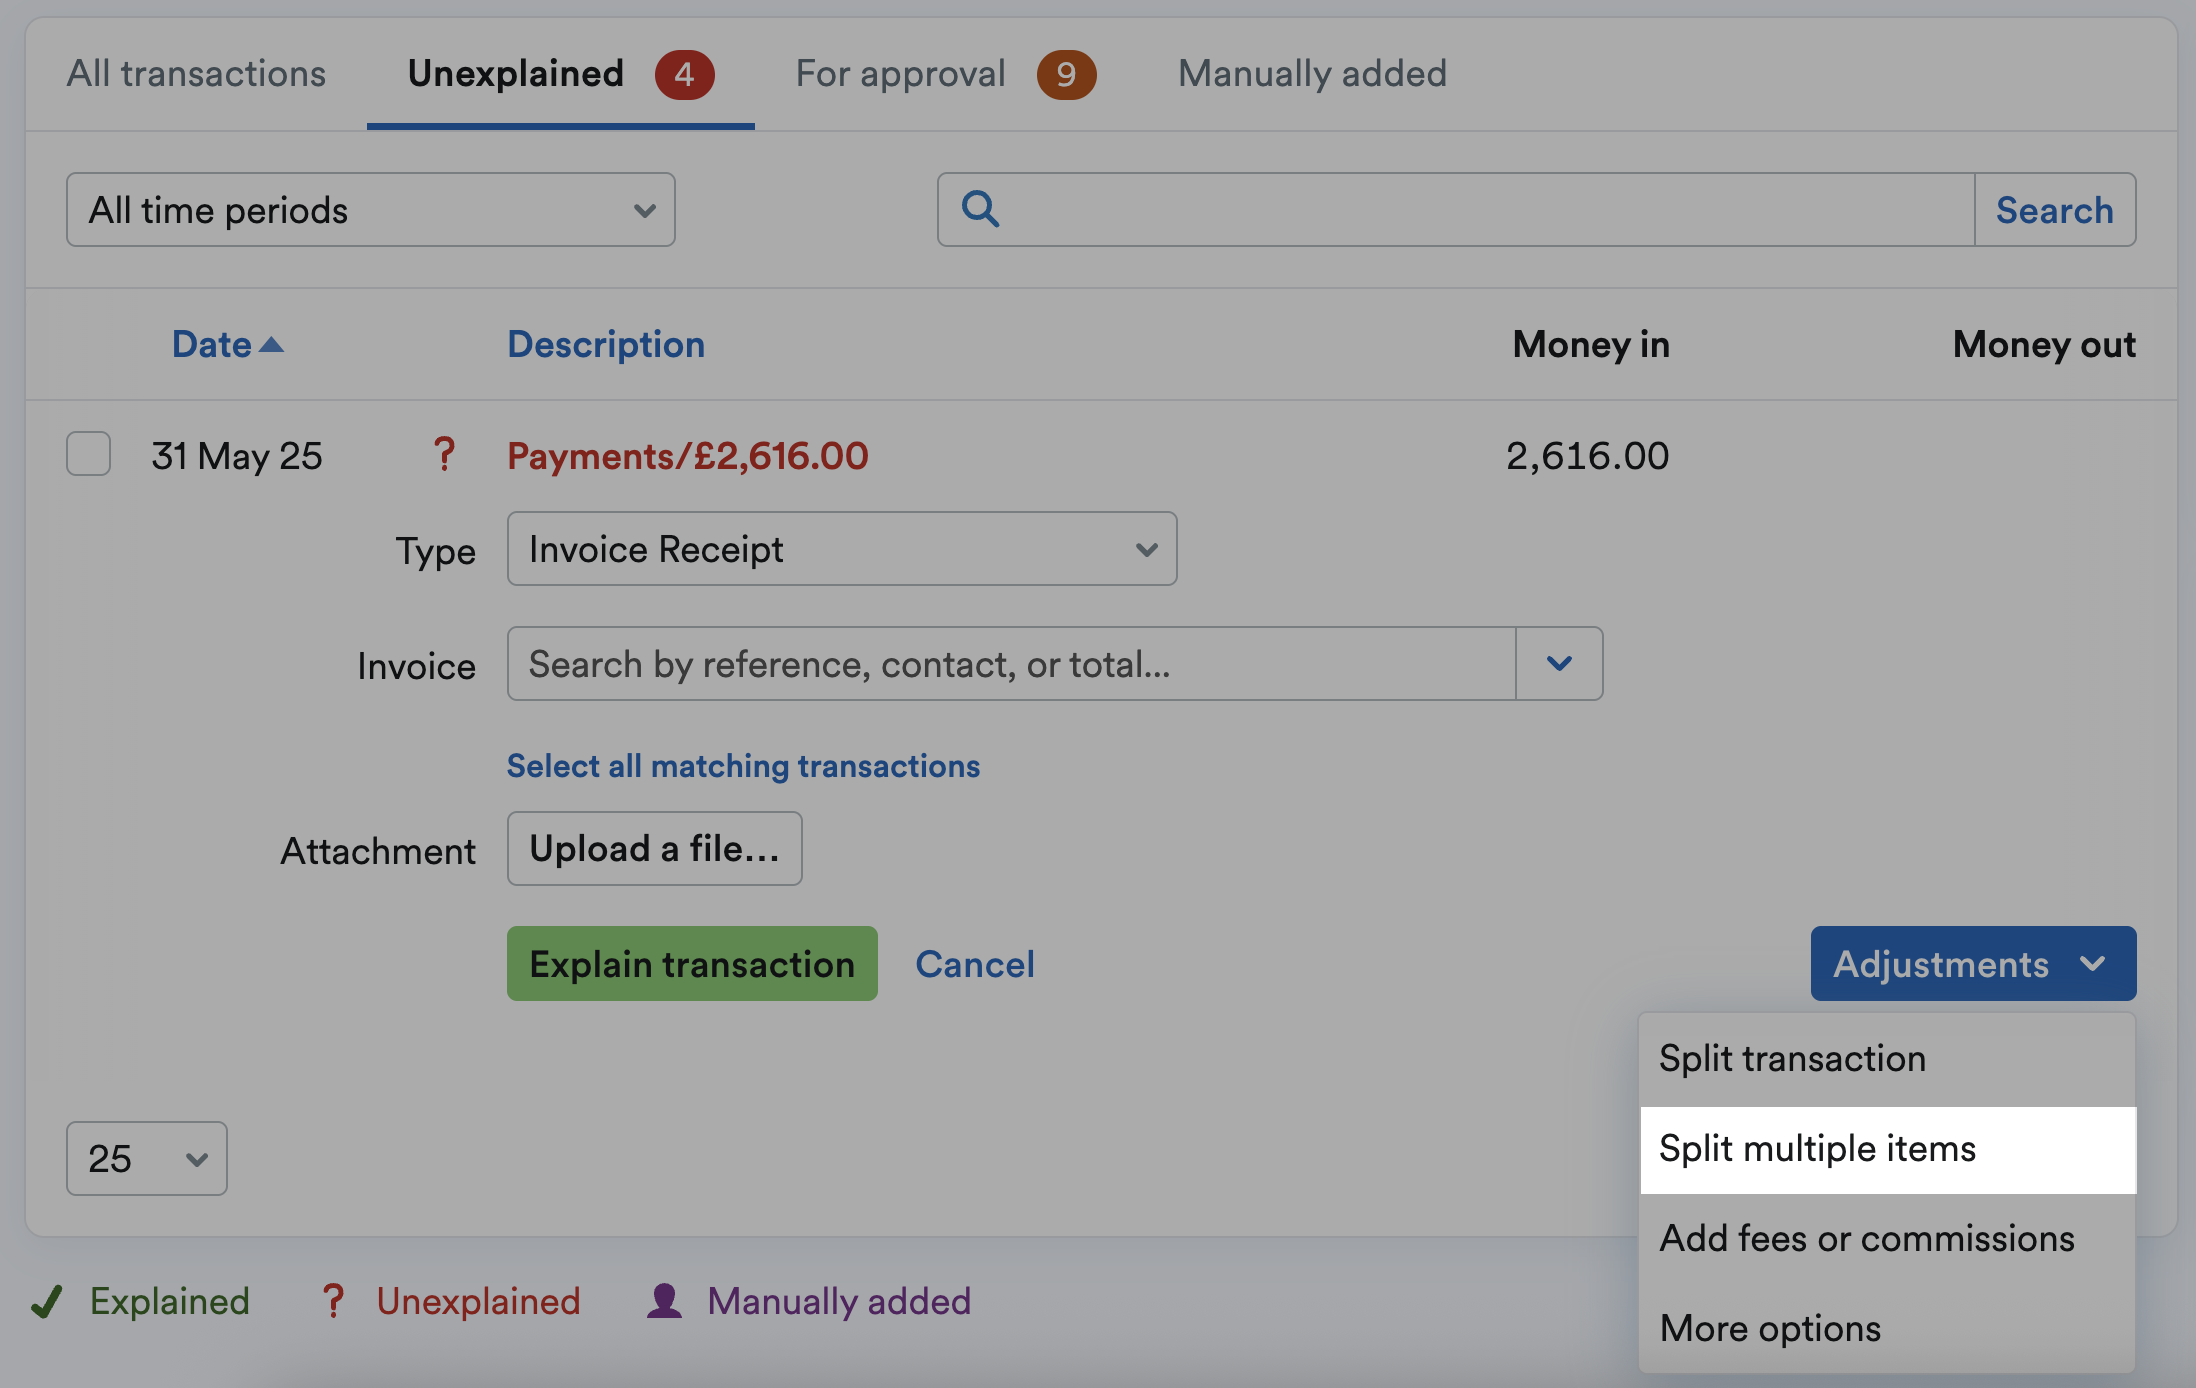Click the green Explained checkmark legend icon
The height and width of the screenshot is (1388, 2196).
coord(47,1301)
